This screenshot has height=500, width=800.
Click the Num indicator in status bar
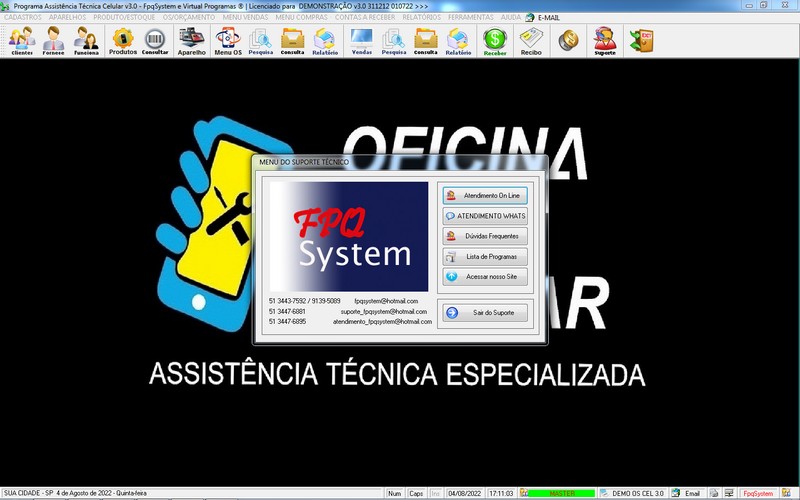tap(394, 493)
